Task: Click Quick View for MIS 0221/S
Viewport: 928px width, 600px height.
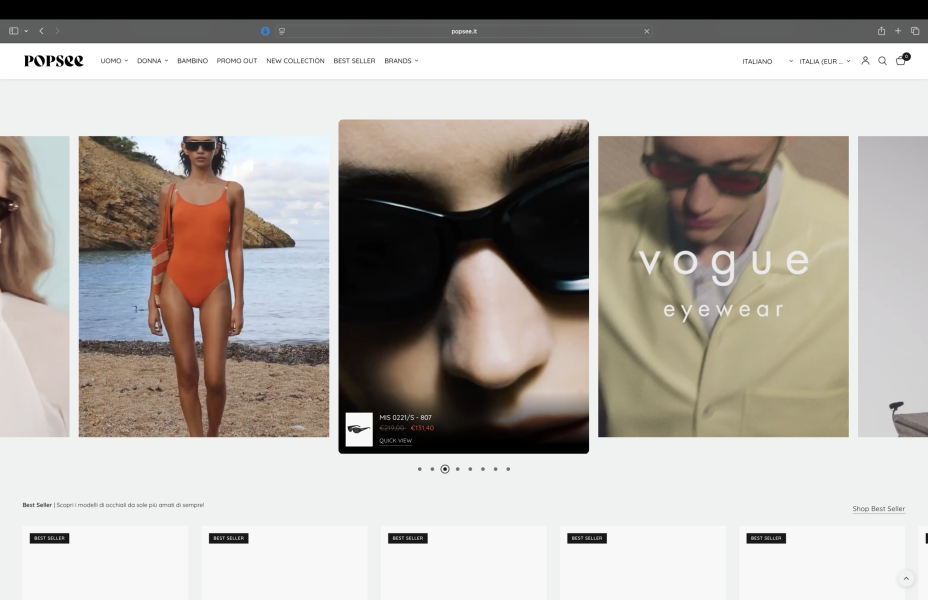Action: tap(395, 441)
